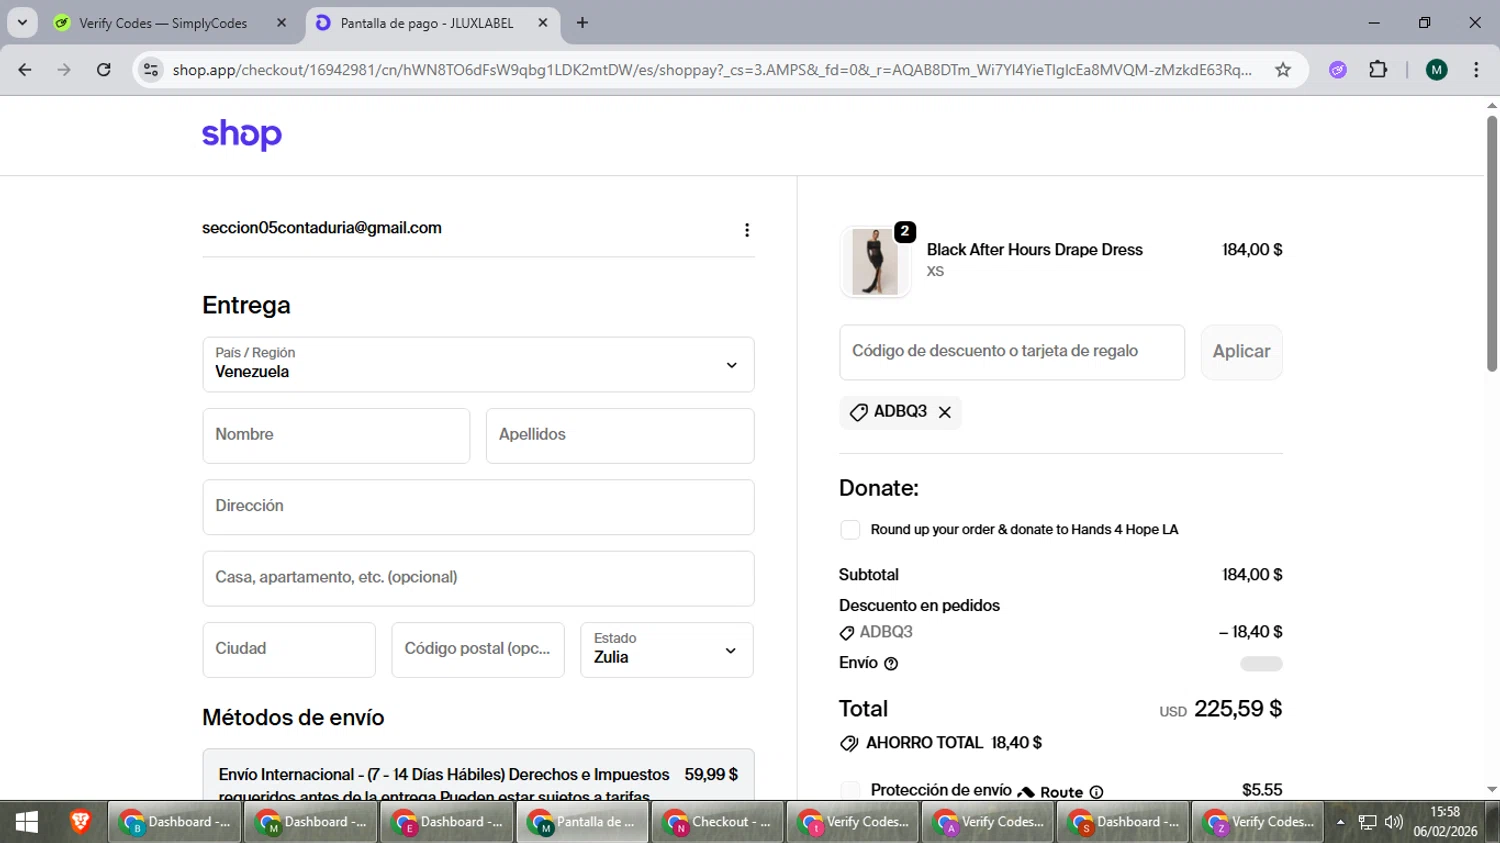Open the browser extensions puzzle icon
This screenshot has height=843, width=1500.
coord(1378,70)
